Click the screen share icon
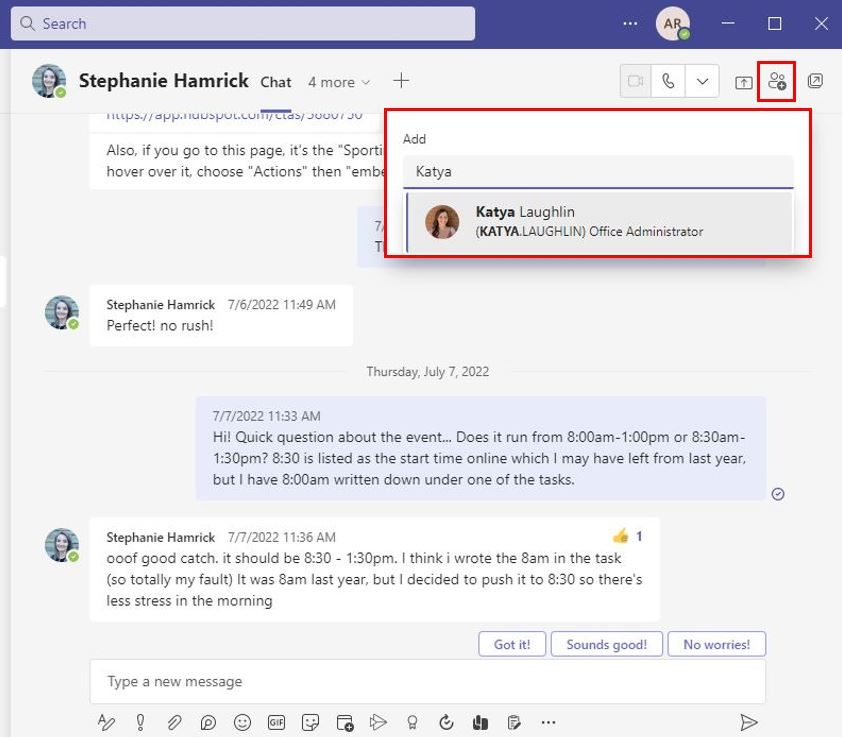842x737 pixels. [x=746, y=81]
